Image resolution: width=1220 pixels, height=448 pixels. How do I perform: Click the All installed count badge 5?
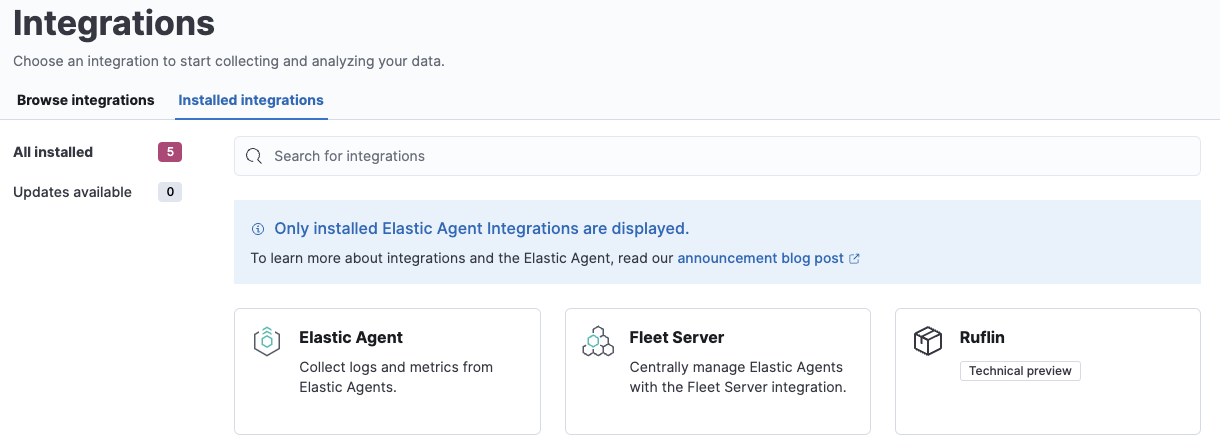click(170, 152)
